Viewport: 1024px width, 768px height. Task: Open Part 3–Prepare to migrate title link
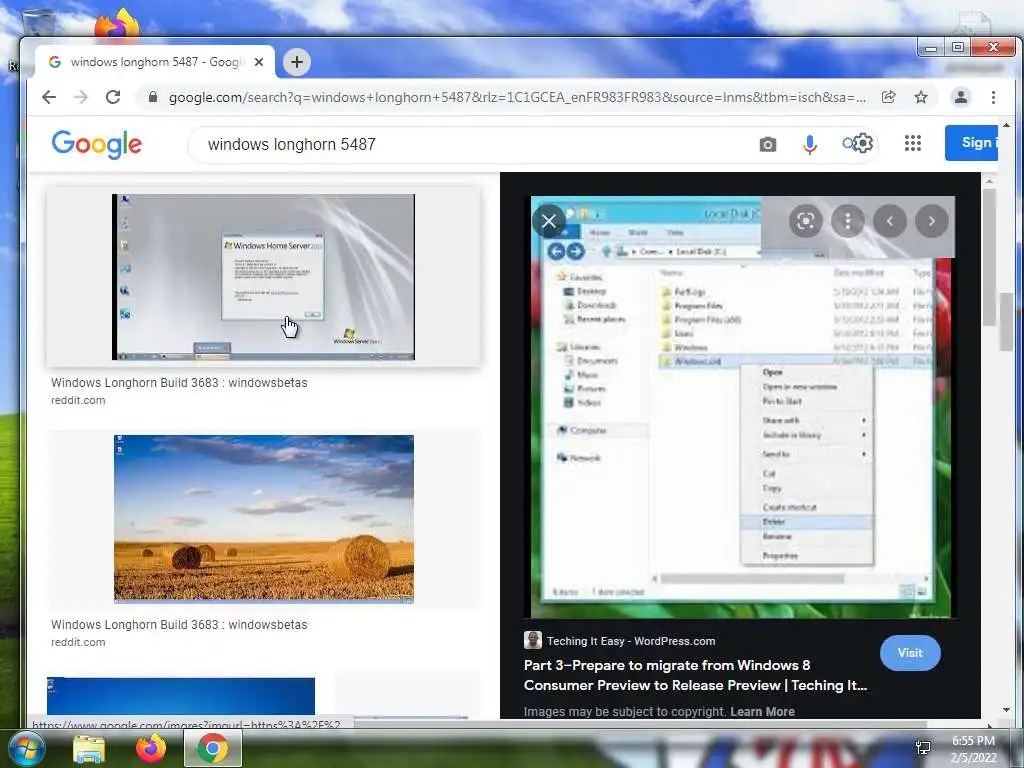[x=696, y=675]
